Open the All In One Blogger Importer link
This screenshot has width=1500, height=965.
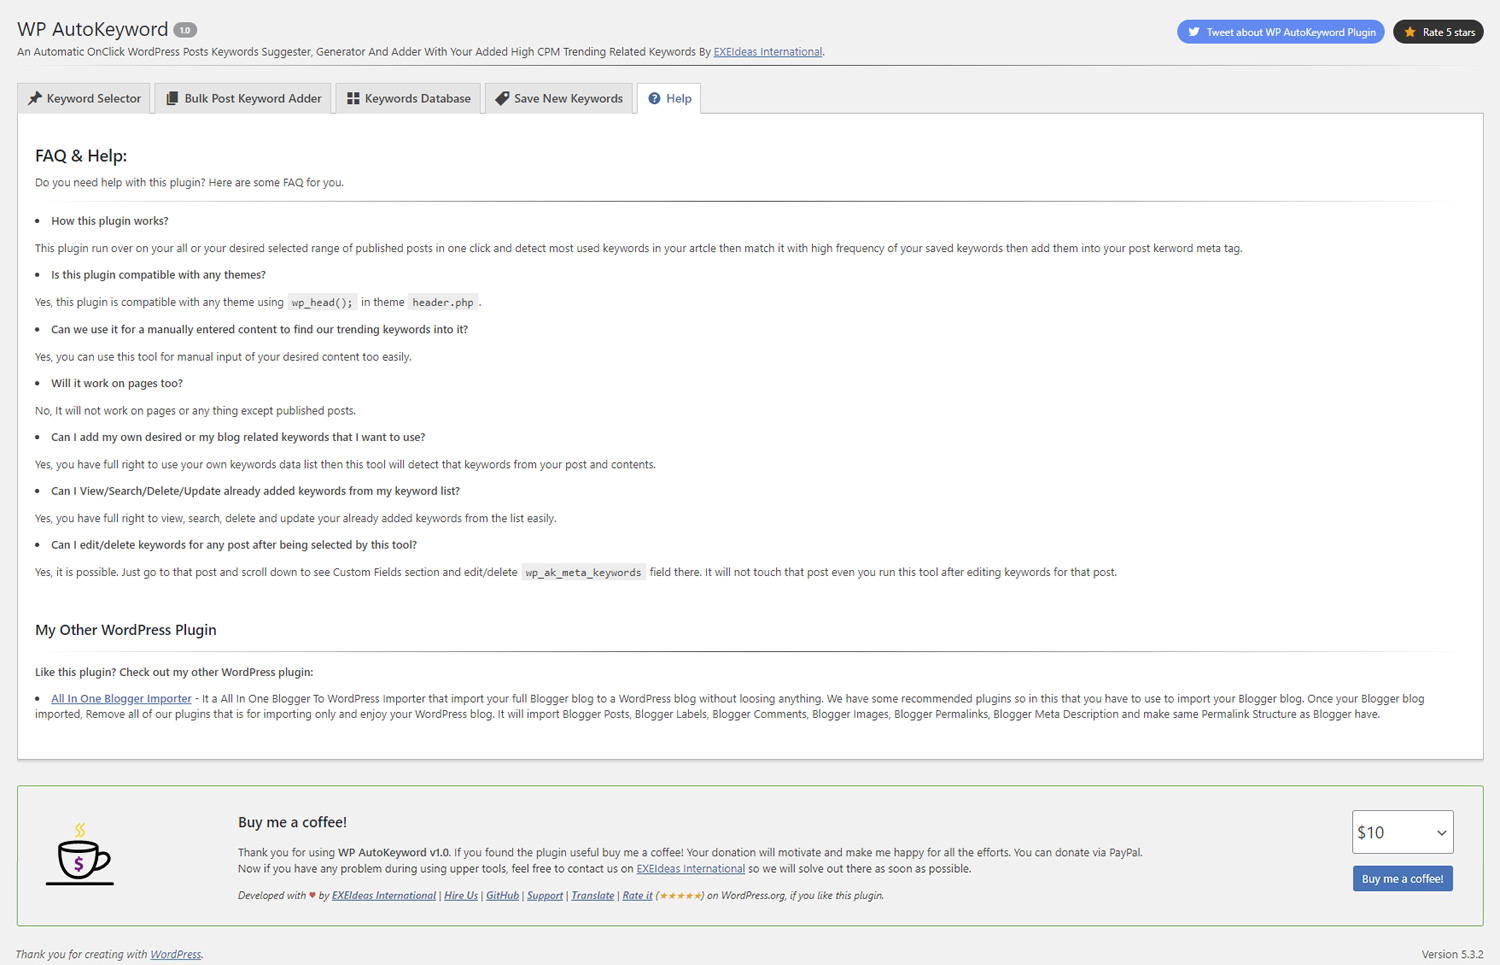coord(121,699)
